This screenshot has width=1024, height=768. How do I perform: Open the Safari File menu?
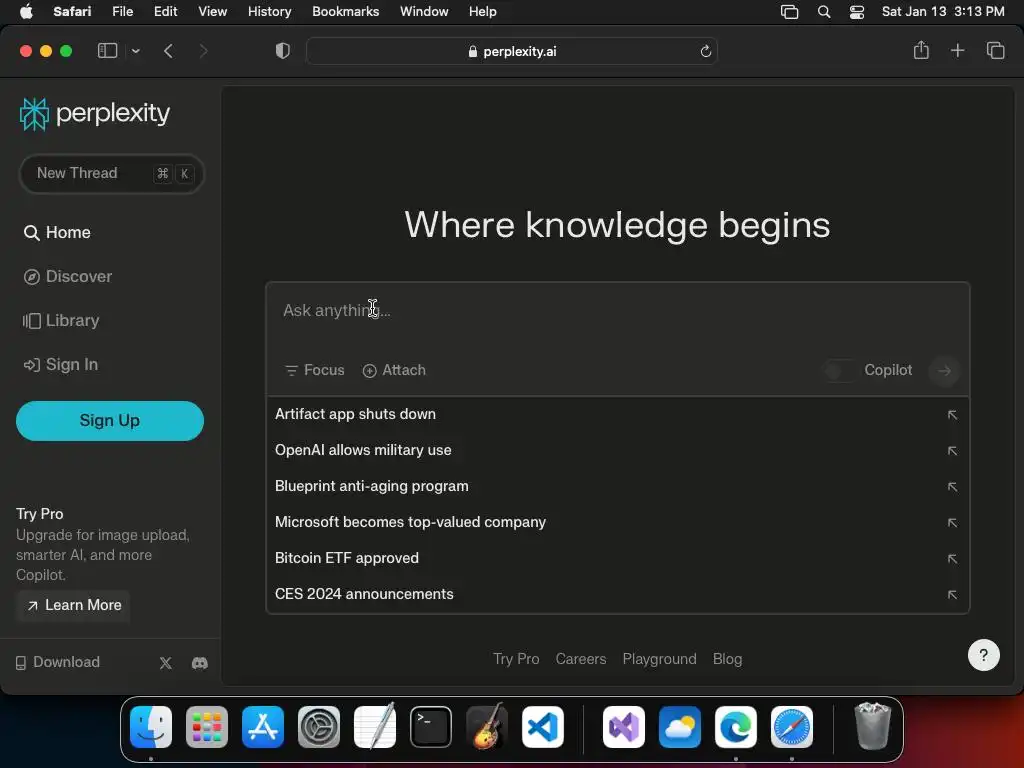coord(123,12)
